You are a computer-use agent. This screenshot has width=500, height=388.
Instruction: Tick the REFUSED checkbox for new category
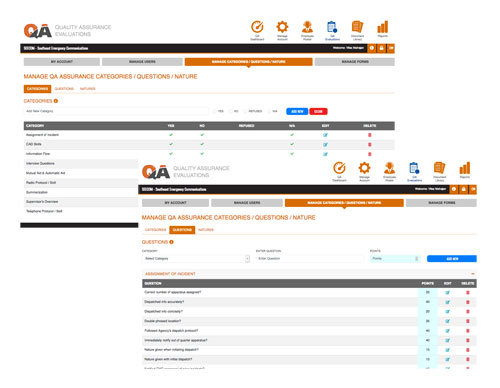coord(245,111)
